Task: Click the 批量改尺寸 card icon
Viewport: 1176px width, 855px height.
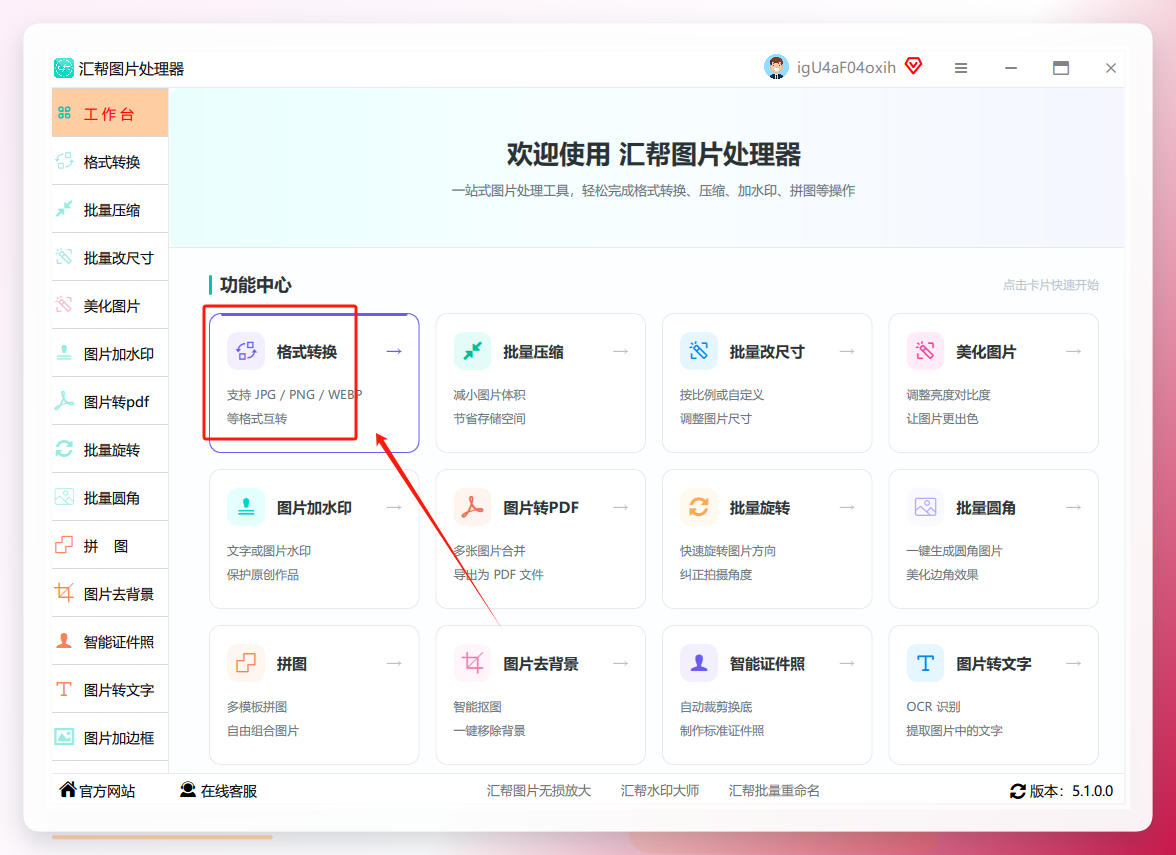Action: [699, 351]
